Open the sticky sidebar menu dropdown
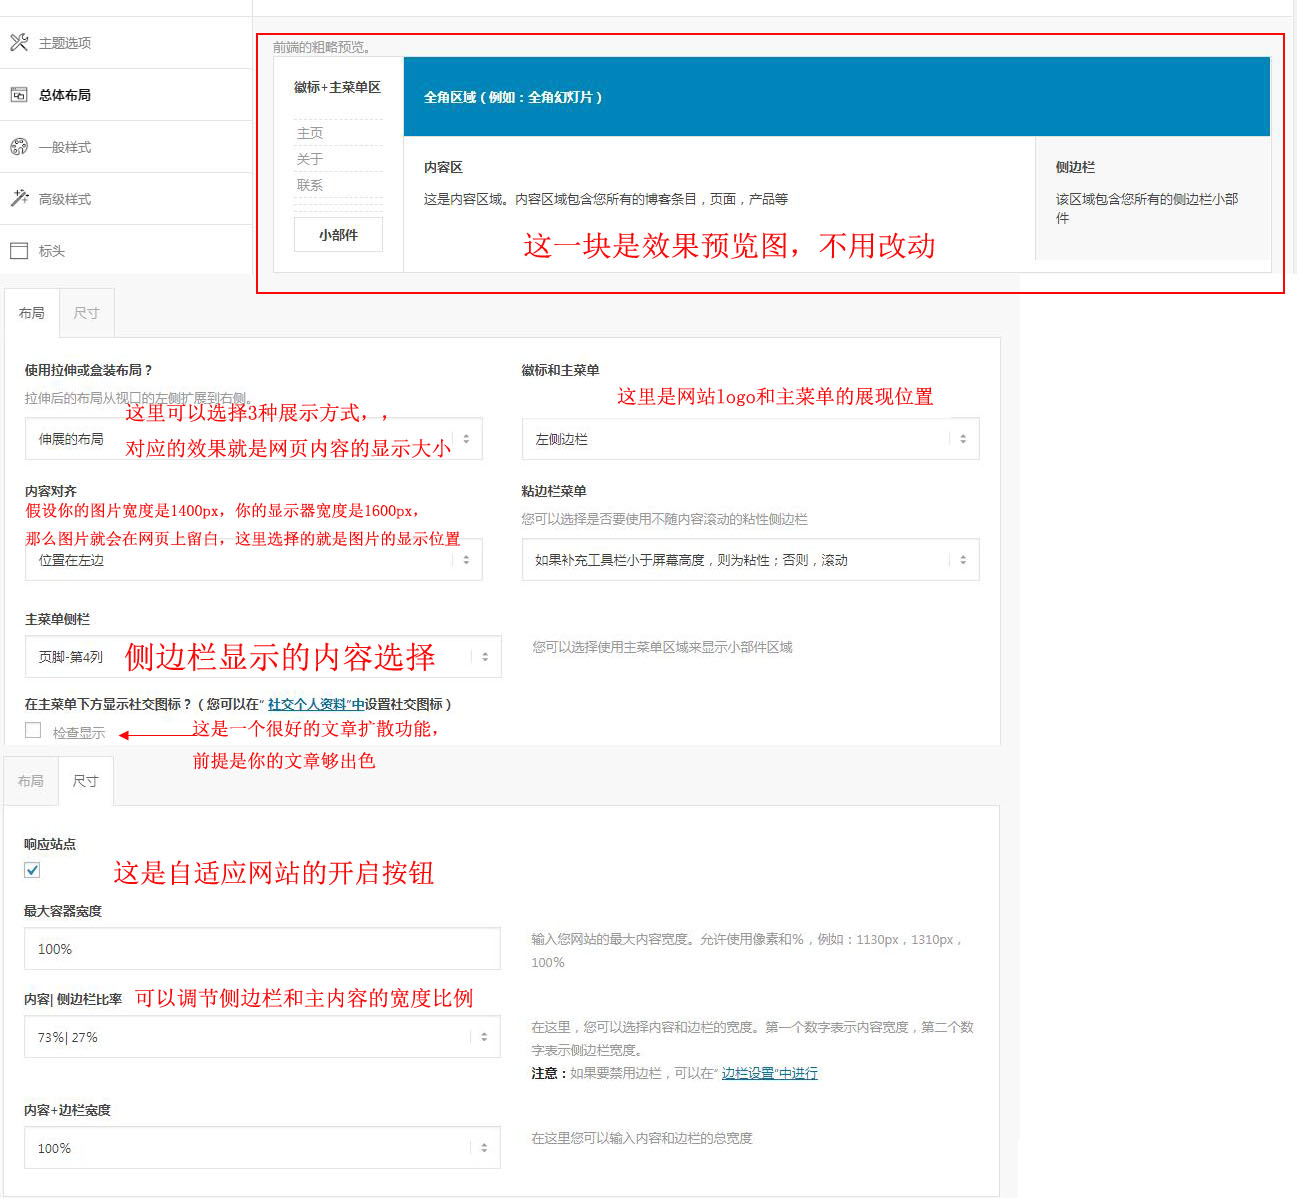 (x=751, y=560)
